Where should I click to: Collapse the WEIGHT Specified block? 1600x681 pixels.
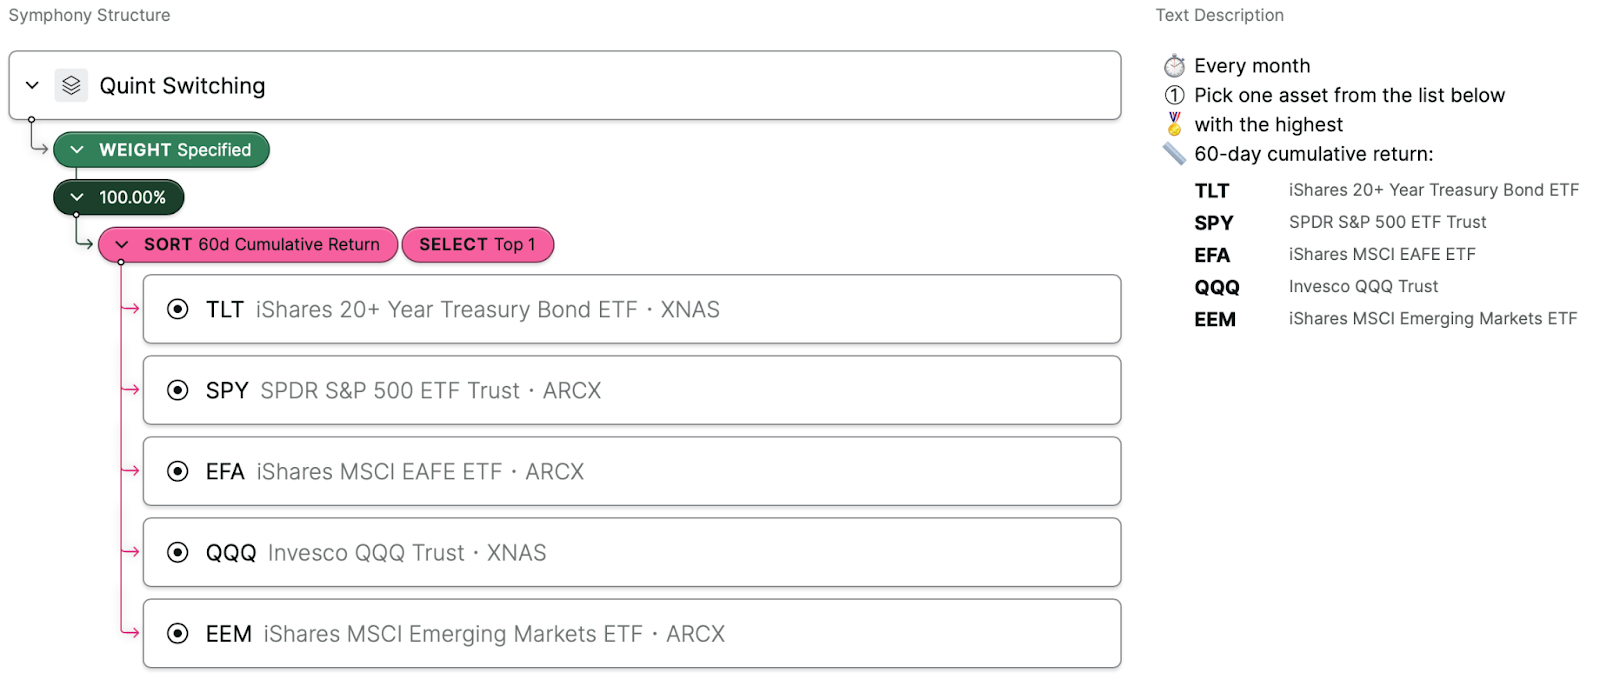77,150
